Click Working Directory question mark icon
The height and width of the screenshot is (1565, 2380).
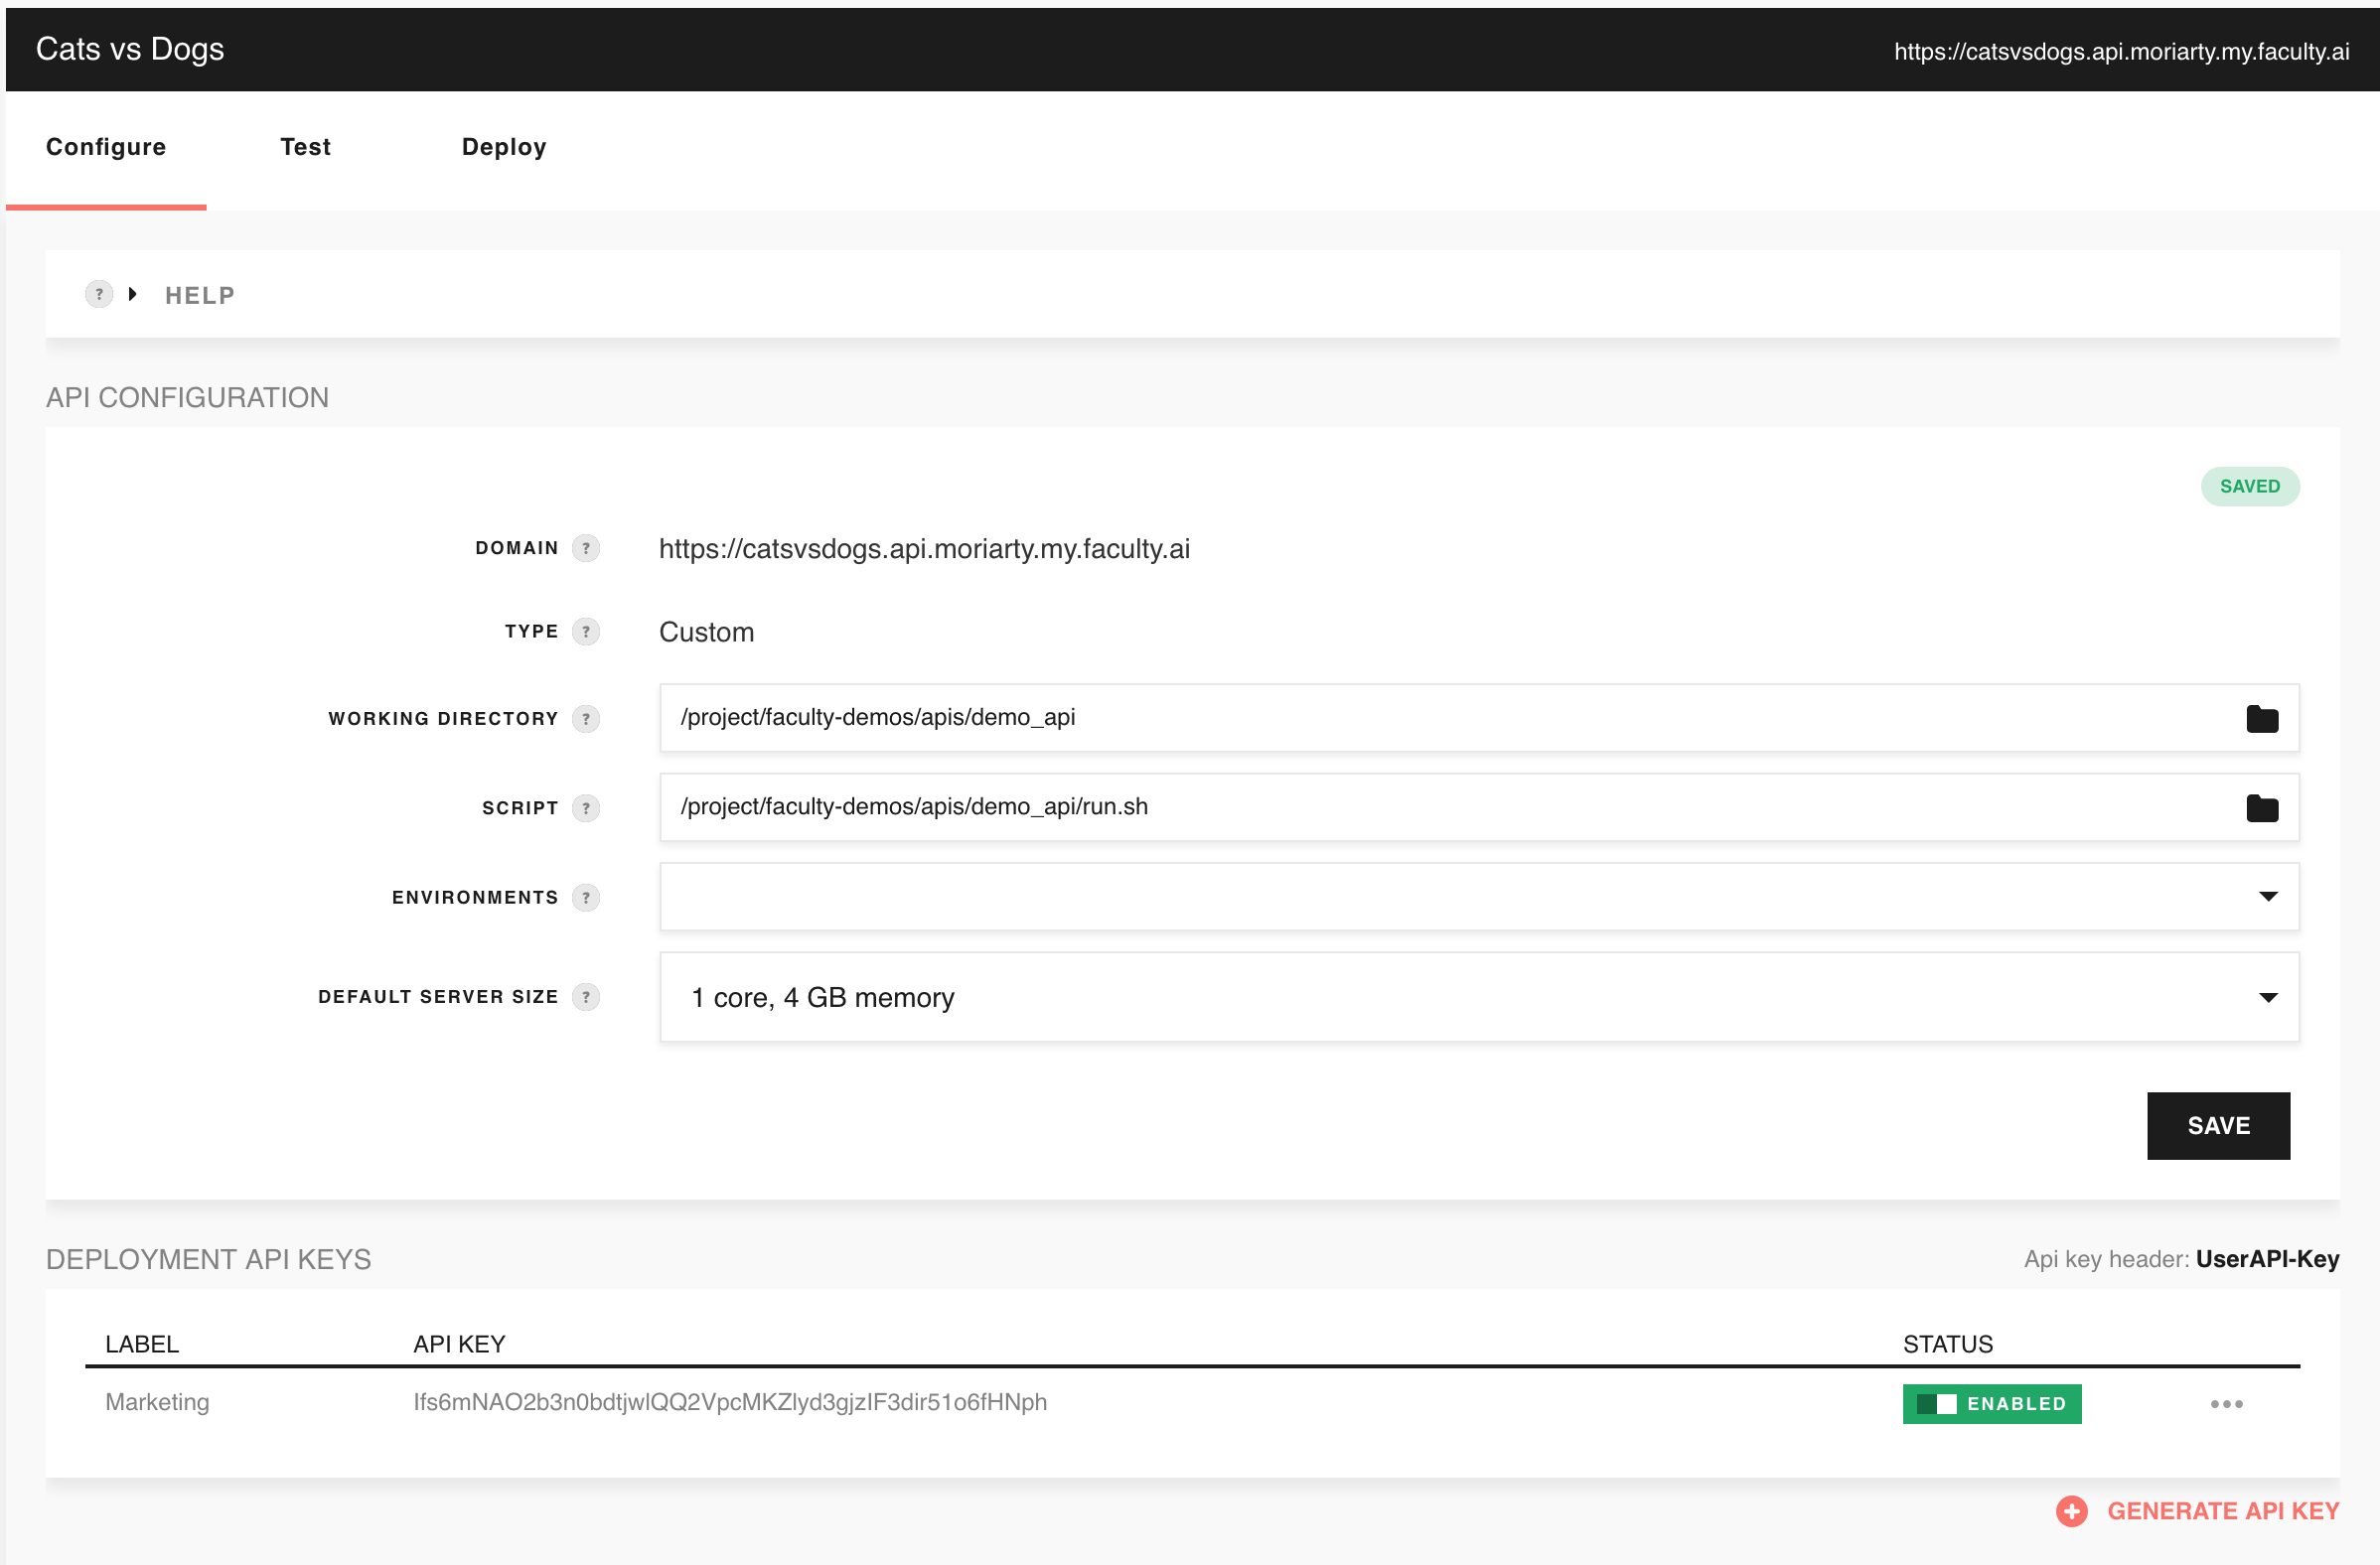pos(586,718)
